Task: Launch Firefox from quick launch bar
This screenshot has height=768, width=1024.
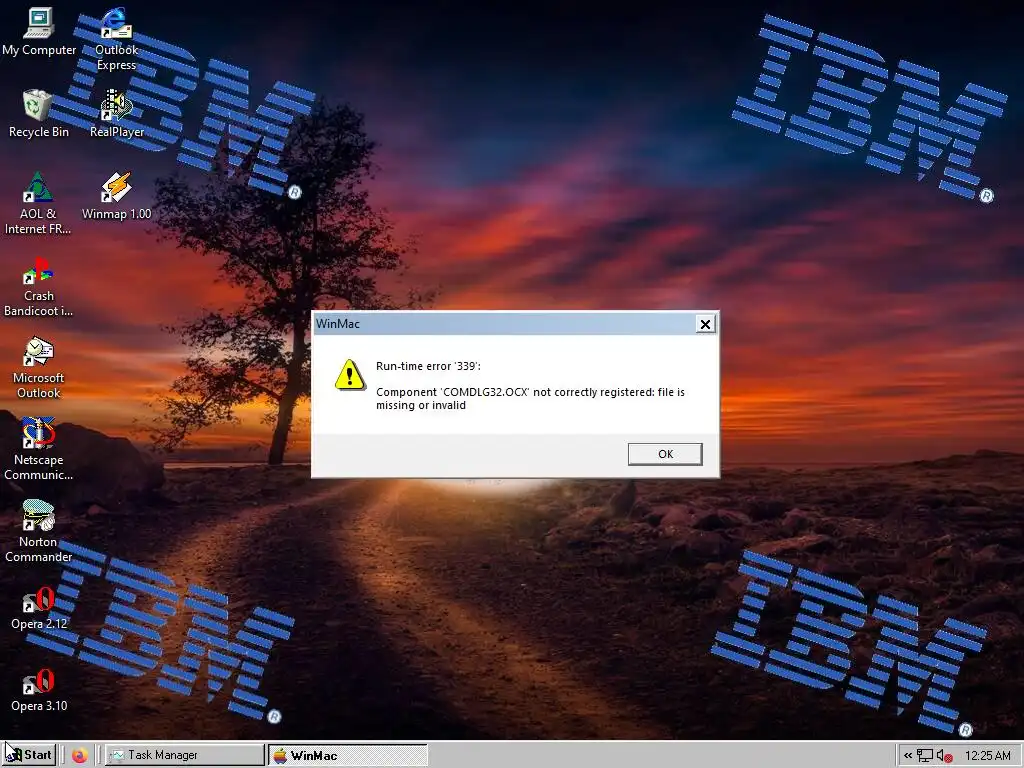Action: click(80, 756)
